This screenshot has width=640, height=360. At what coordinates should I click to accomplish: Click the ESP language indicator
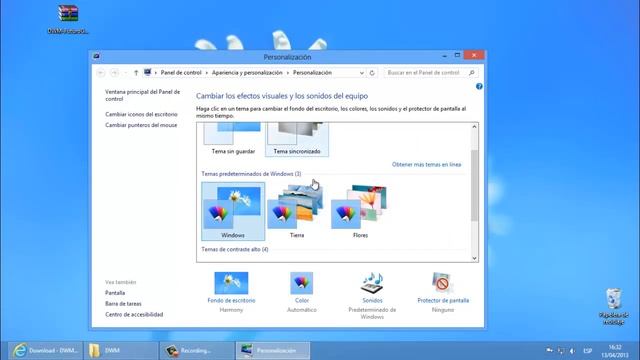(x=587, y=351)
